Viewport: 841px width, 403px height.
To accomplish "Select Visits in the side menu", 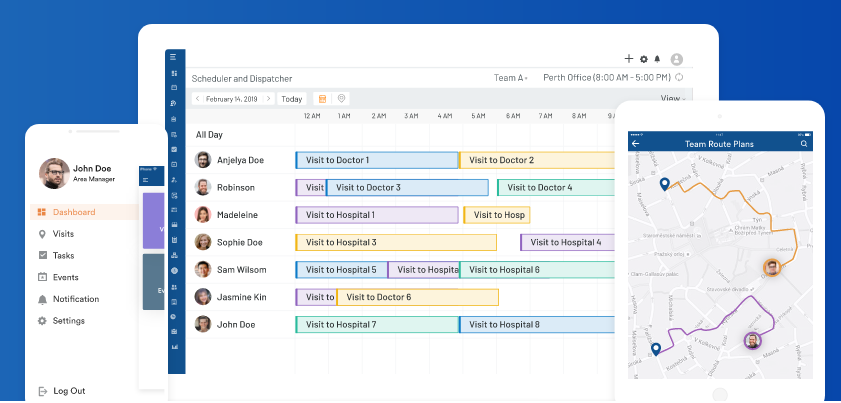I will [x=63, y=234].
